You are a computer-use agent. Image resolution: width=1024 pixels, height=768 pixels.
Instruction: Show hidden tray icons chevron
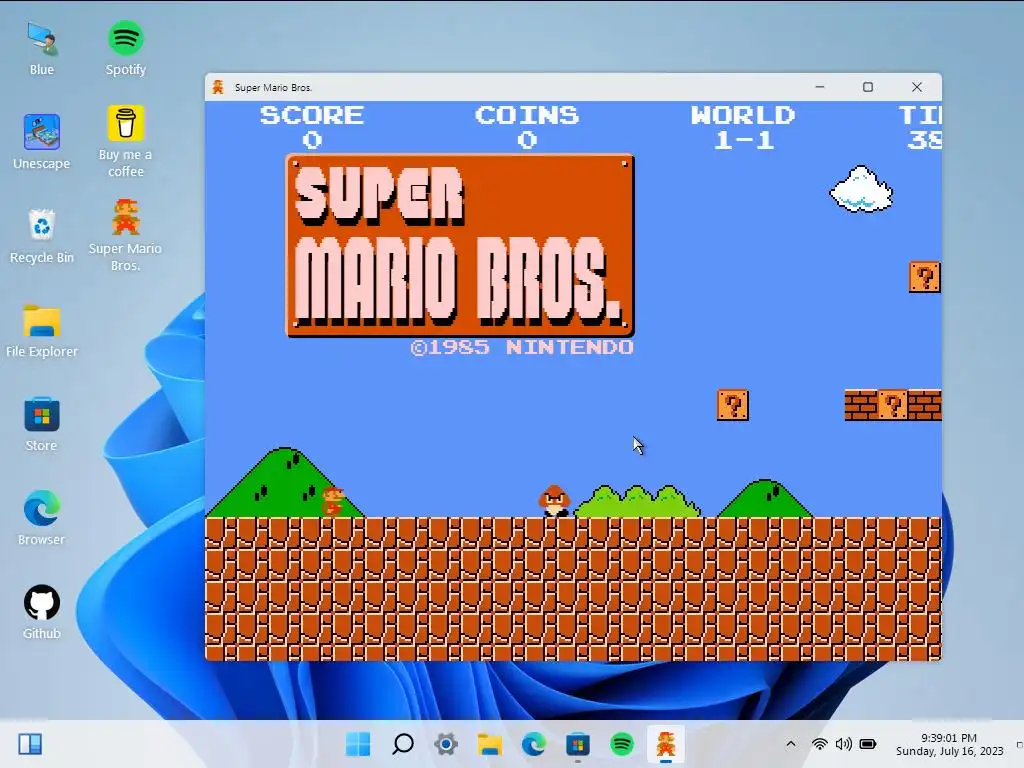click(790, 744)
